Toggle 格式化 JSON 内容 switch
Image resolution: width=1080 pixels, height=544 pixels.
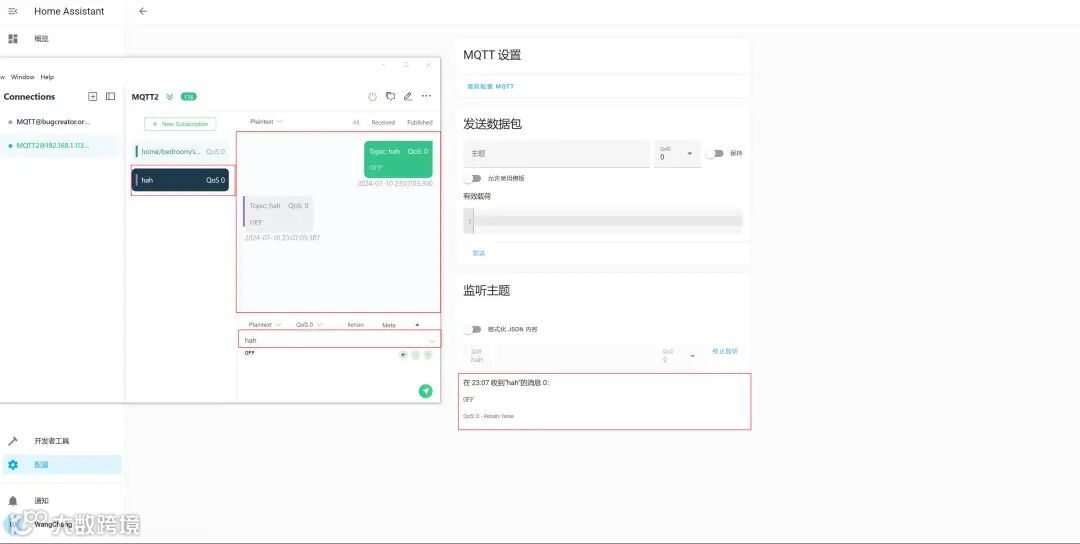(x=472, y=329)
